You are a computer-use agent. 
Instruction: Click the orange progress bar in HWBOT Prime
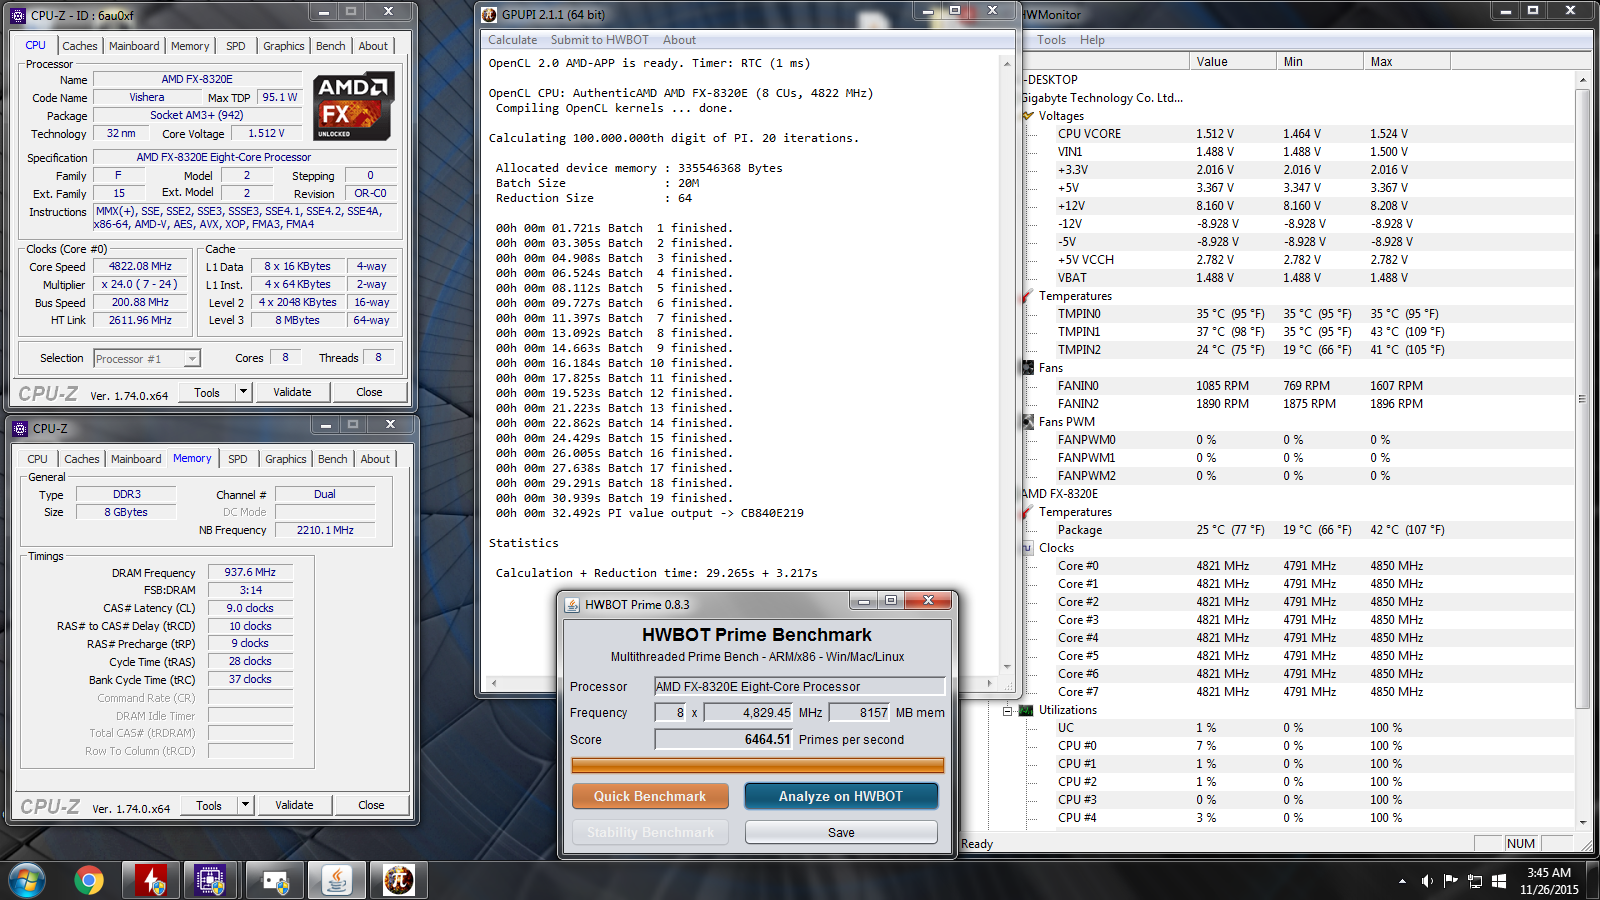pyautogui.click(x=757, y=766)
